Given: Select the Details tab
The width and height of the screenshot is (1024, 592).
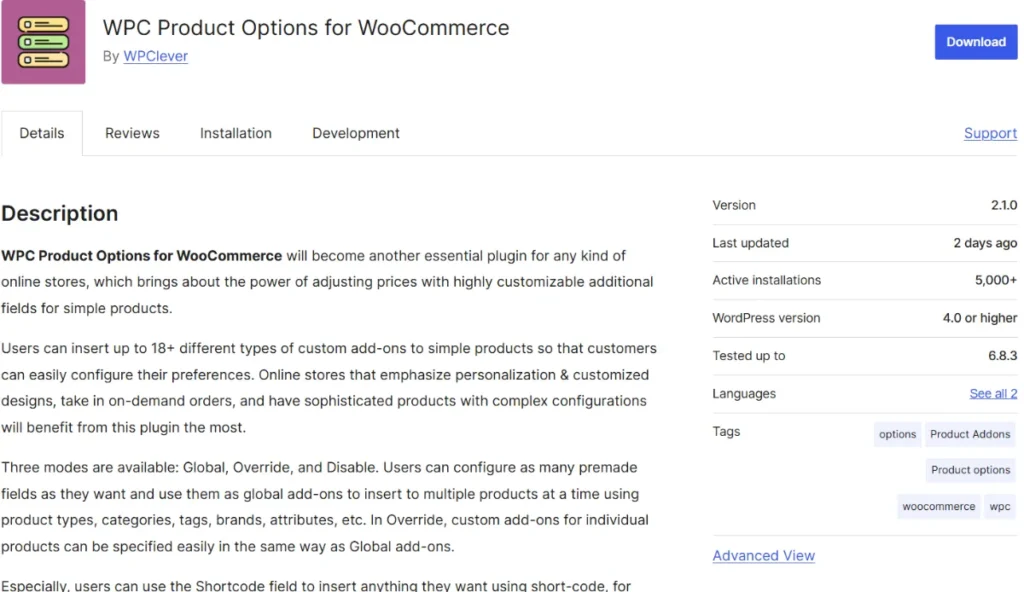Looking at the screenshot, I should 41,132.
